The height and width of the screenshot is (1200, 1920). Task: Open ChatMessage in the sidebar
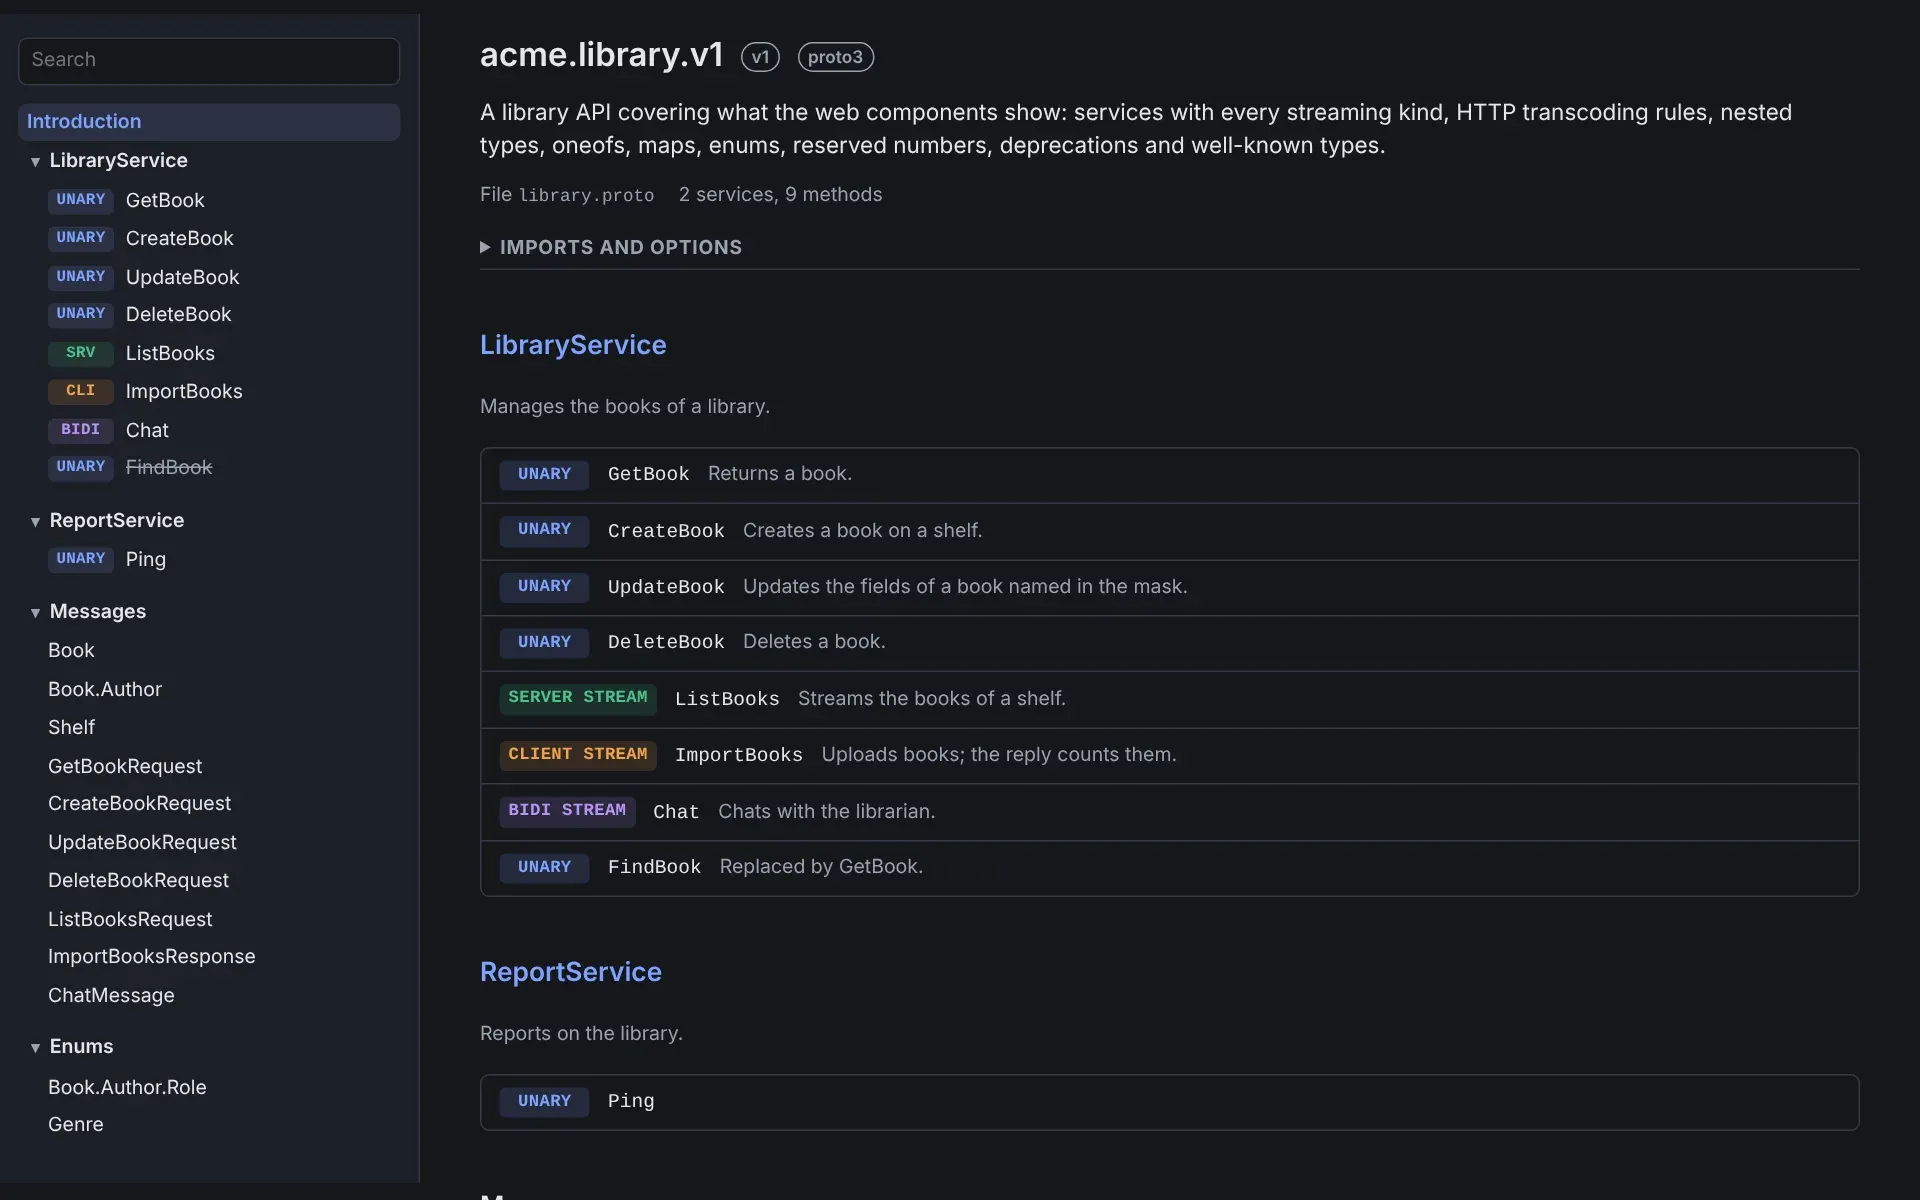(x=111, y=995)
